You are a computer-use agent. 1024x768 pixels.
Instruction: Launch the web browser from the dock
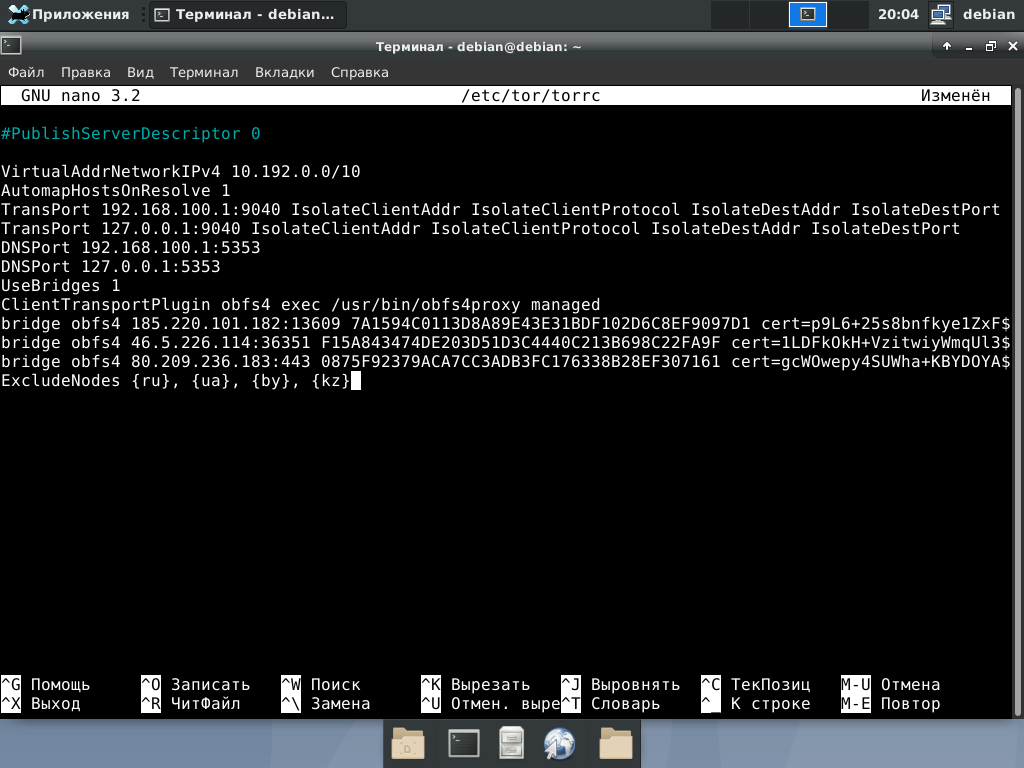coord(560,743)
